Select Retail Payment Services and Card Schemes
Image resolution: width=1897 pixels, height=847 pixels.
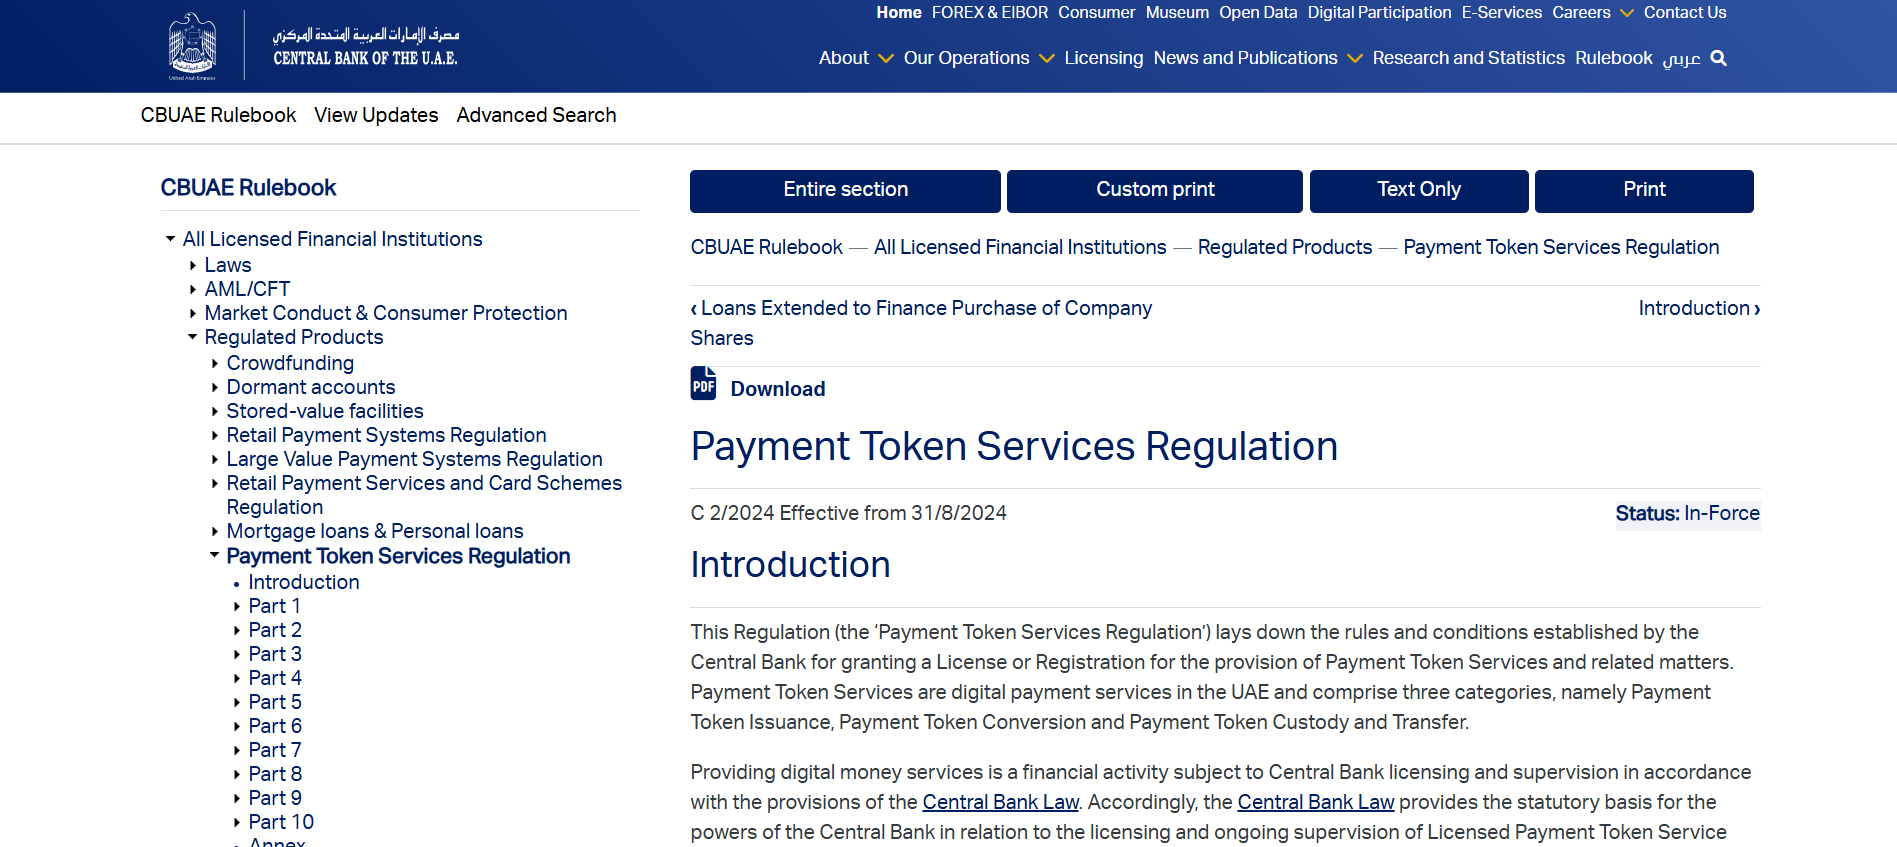coord(424,495)
